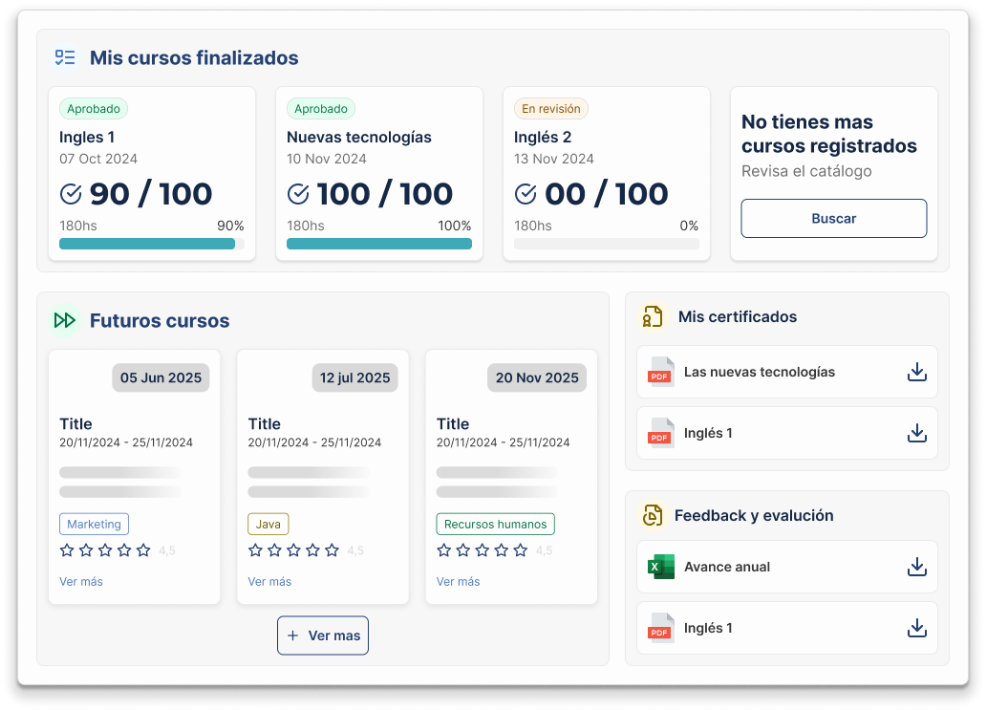This screenshot has height=710, width=986.
Task: Select the Java tag
Action: (x=268, y=524)
